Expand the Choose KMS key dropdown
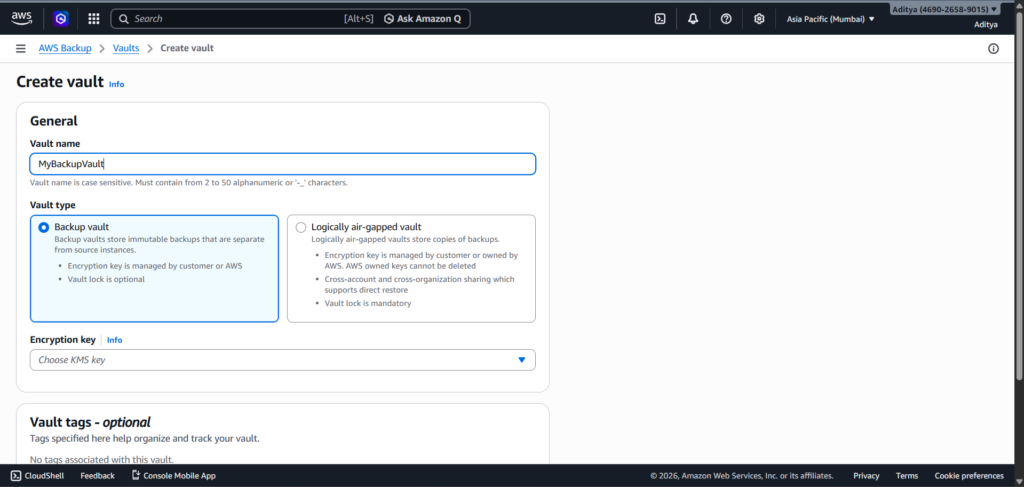This screenshot has height=487, width=1024. point(282,360)
